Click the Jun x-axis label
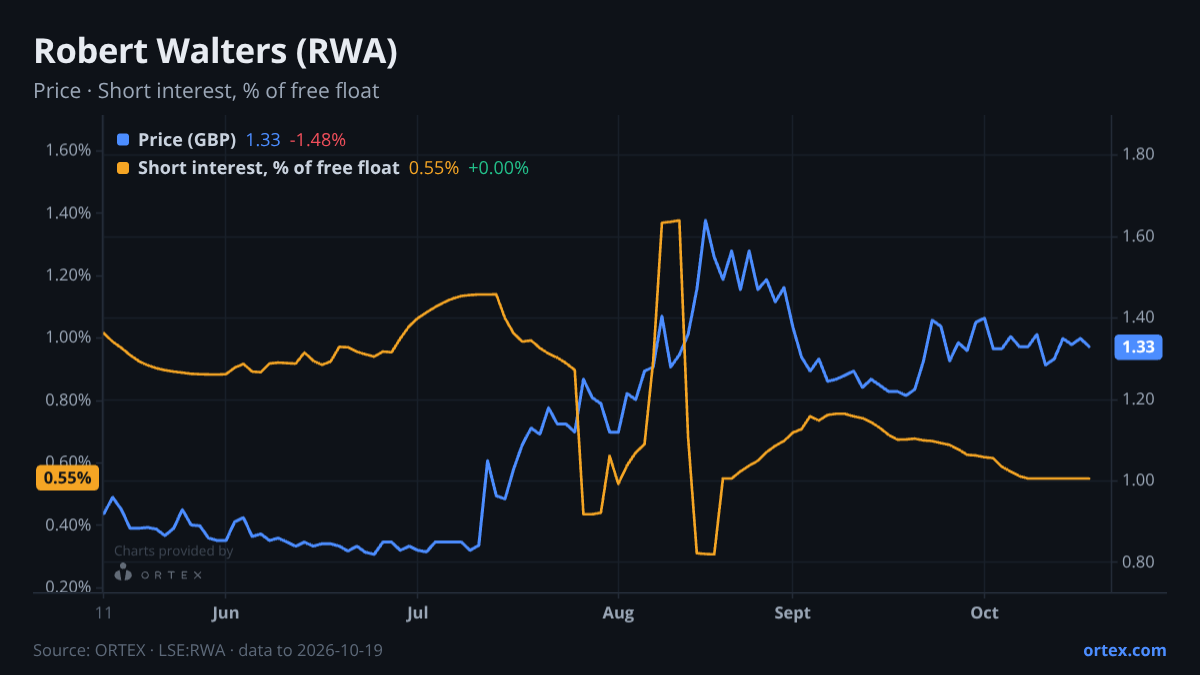Viewport: 1200px width, 675px height. point(226,612)
